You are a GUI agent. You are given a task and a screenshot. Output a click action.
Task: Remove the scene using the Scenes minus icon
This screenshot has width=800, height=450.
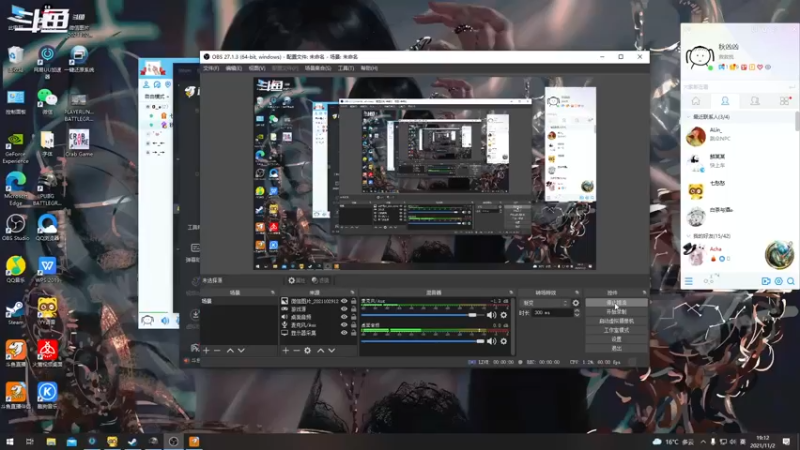[217, 351]
